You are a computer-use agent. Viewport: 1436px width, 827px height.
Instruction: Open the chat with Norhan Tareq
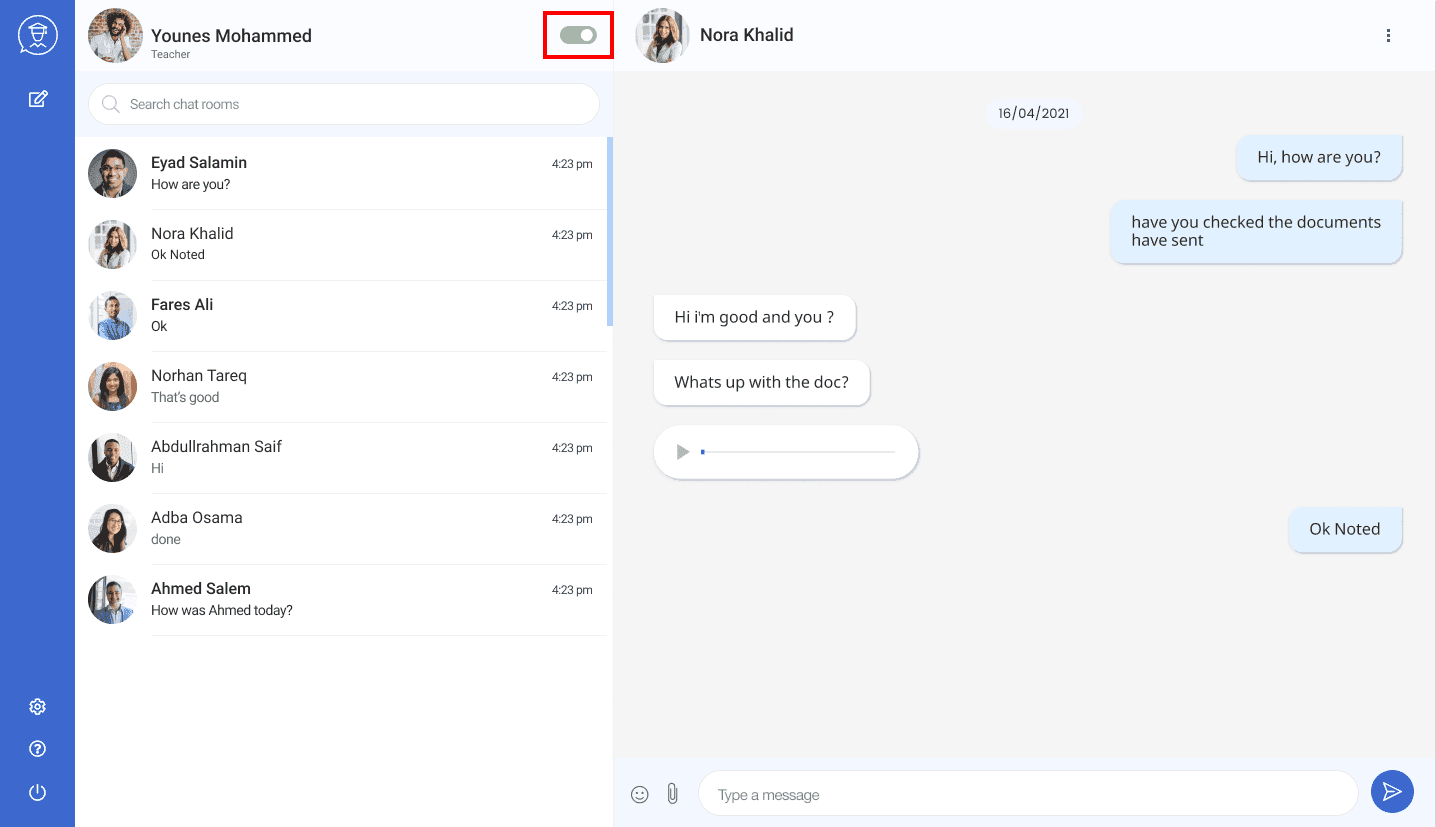click(x=343, y=386)
